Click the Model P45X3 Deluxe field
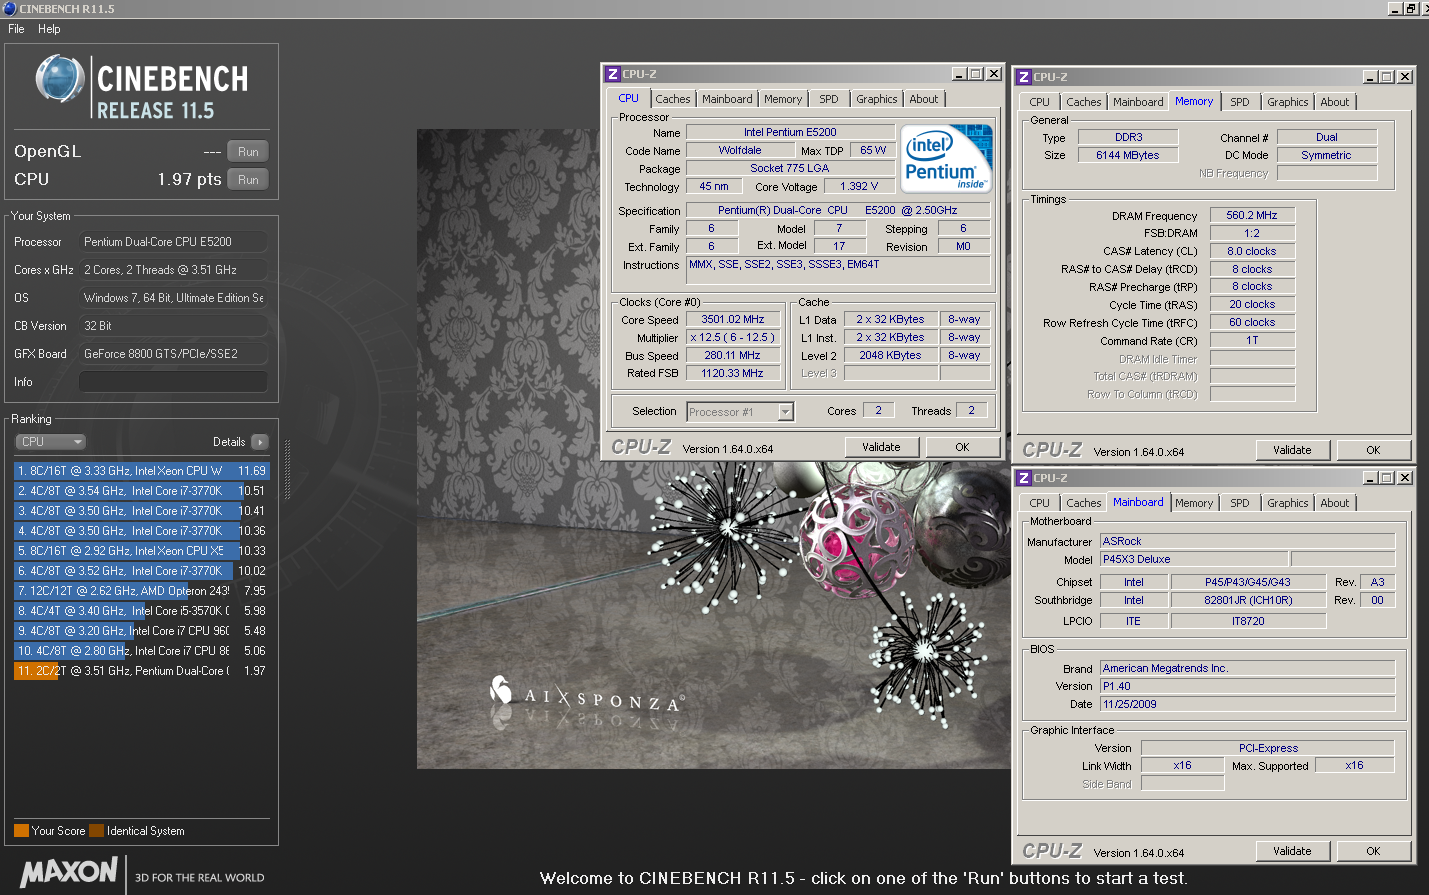 tap(1194, 559)
